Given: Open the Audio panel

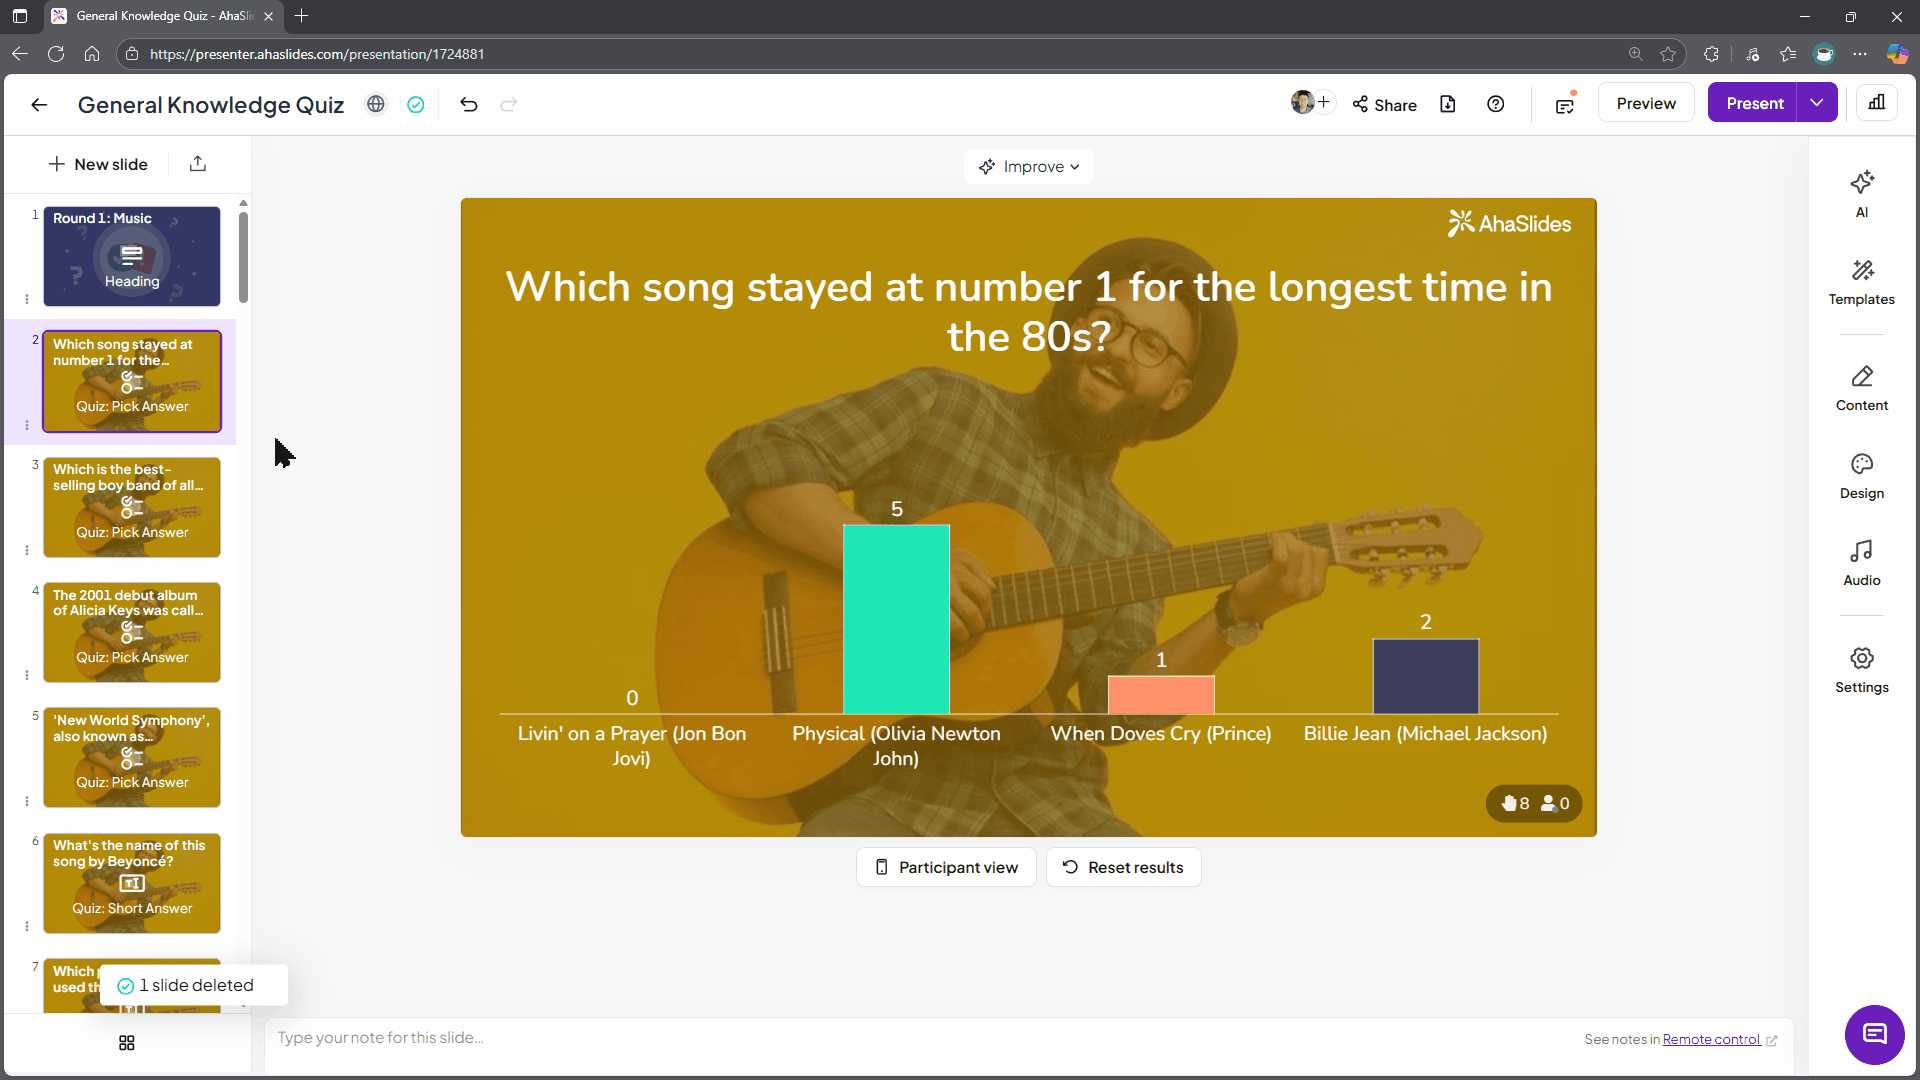Looking at the screenshot, I should pos(1861,562).
